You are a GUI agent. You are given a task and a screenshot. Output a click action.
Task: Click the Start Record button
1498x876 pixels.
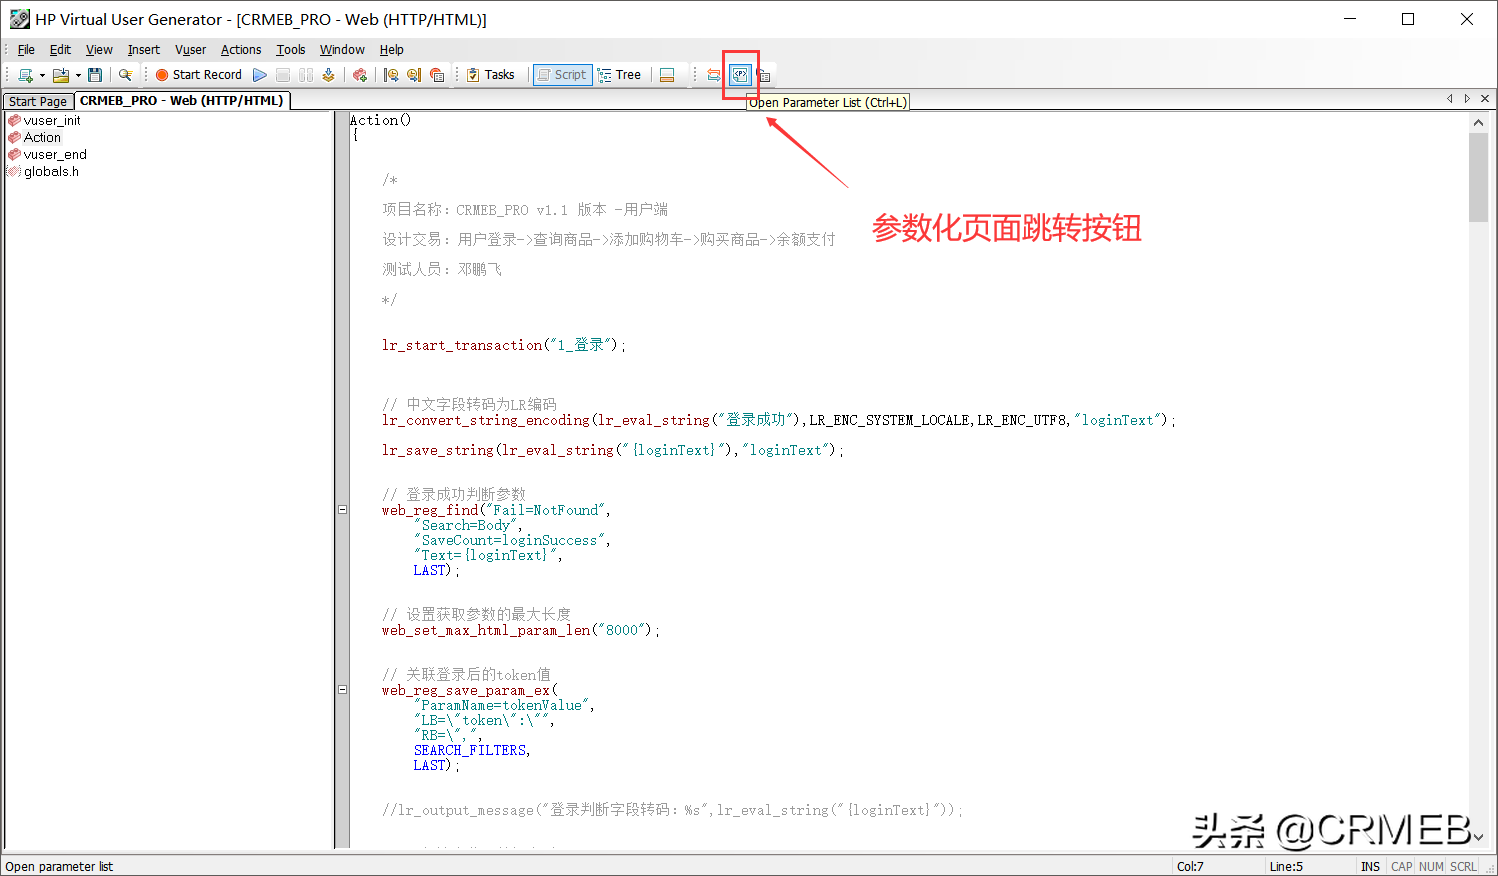tap(199, 75)
